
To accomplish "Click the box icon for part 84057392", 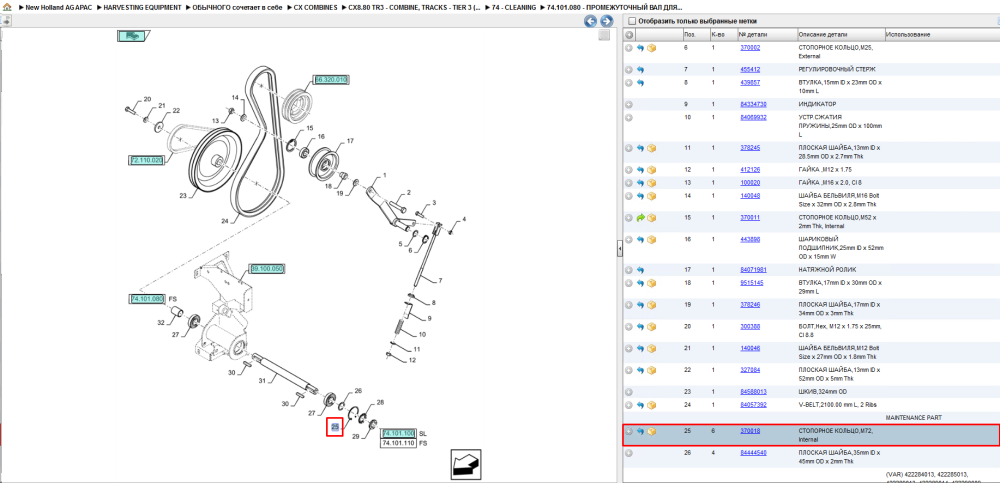I will [652, 405].
